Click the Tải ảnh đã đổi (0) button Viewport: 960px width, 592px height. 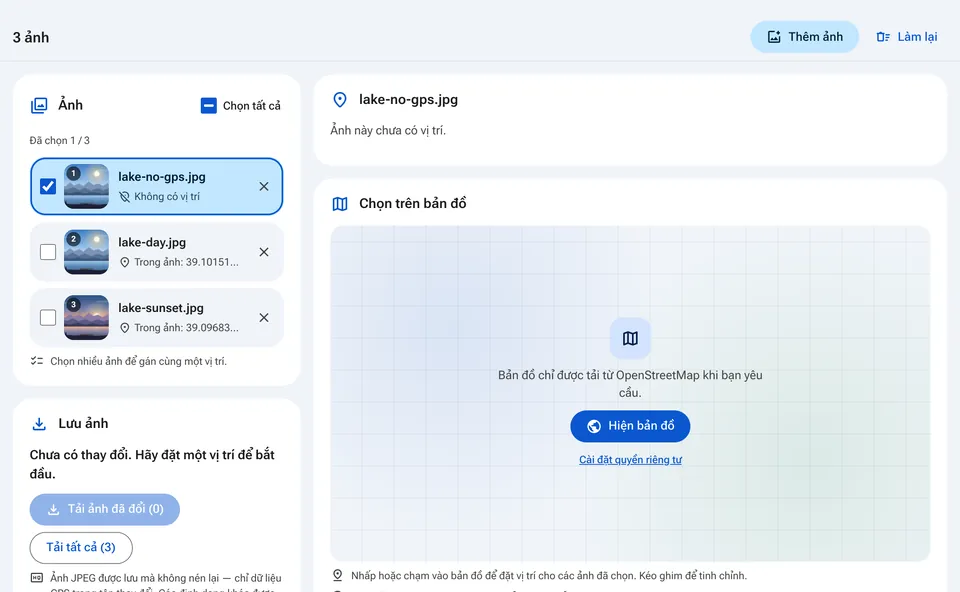(x=105, y=509)
